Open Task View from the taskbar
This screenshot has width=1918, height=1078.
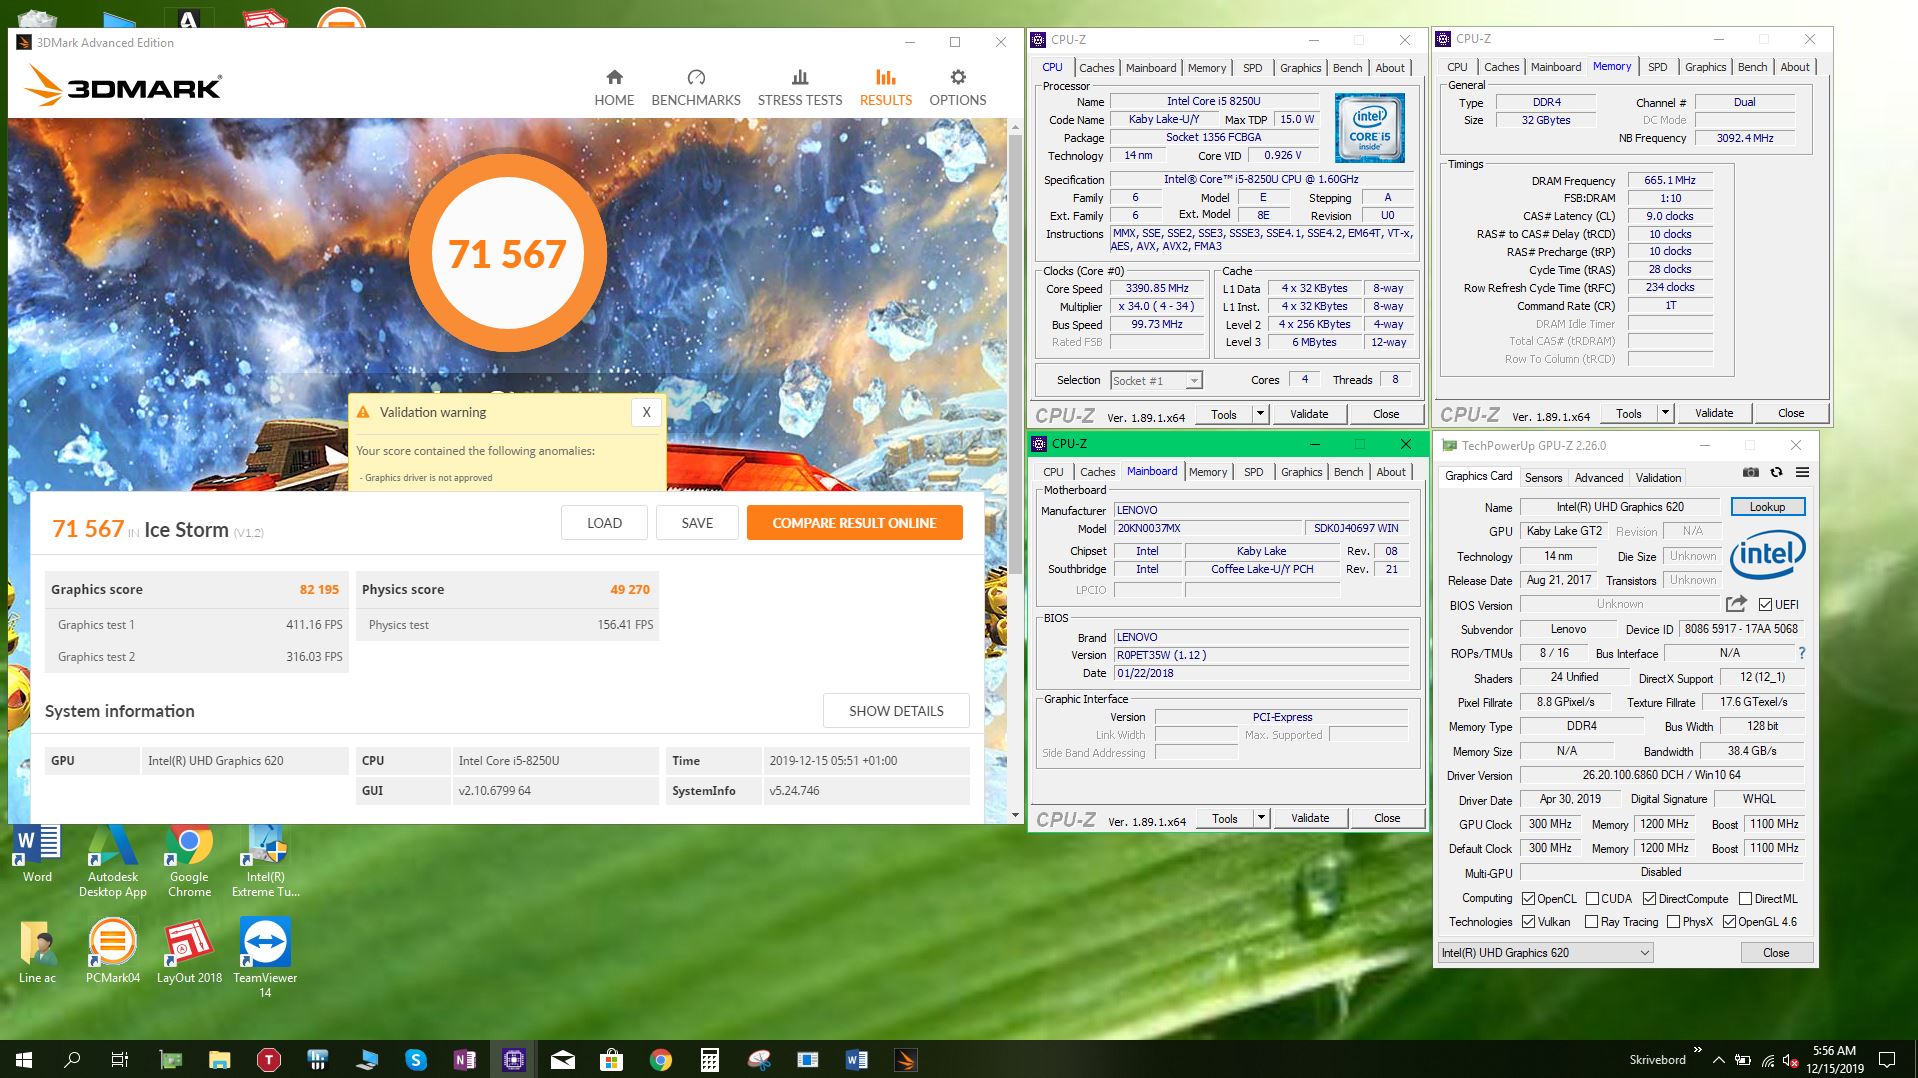[x=120, y=1059]
